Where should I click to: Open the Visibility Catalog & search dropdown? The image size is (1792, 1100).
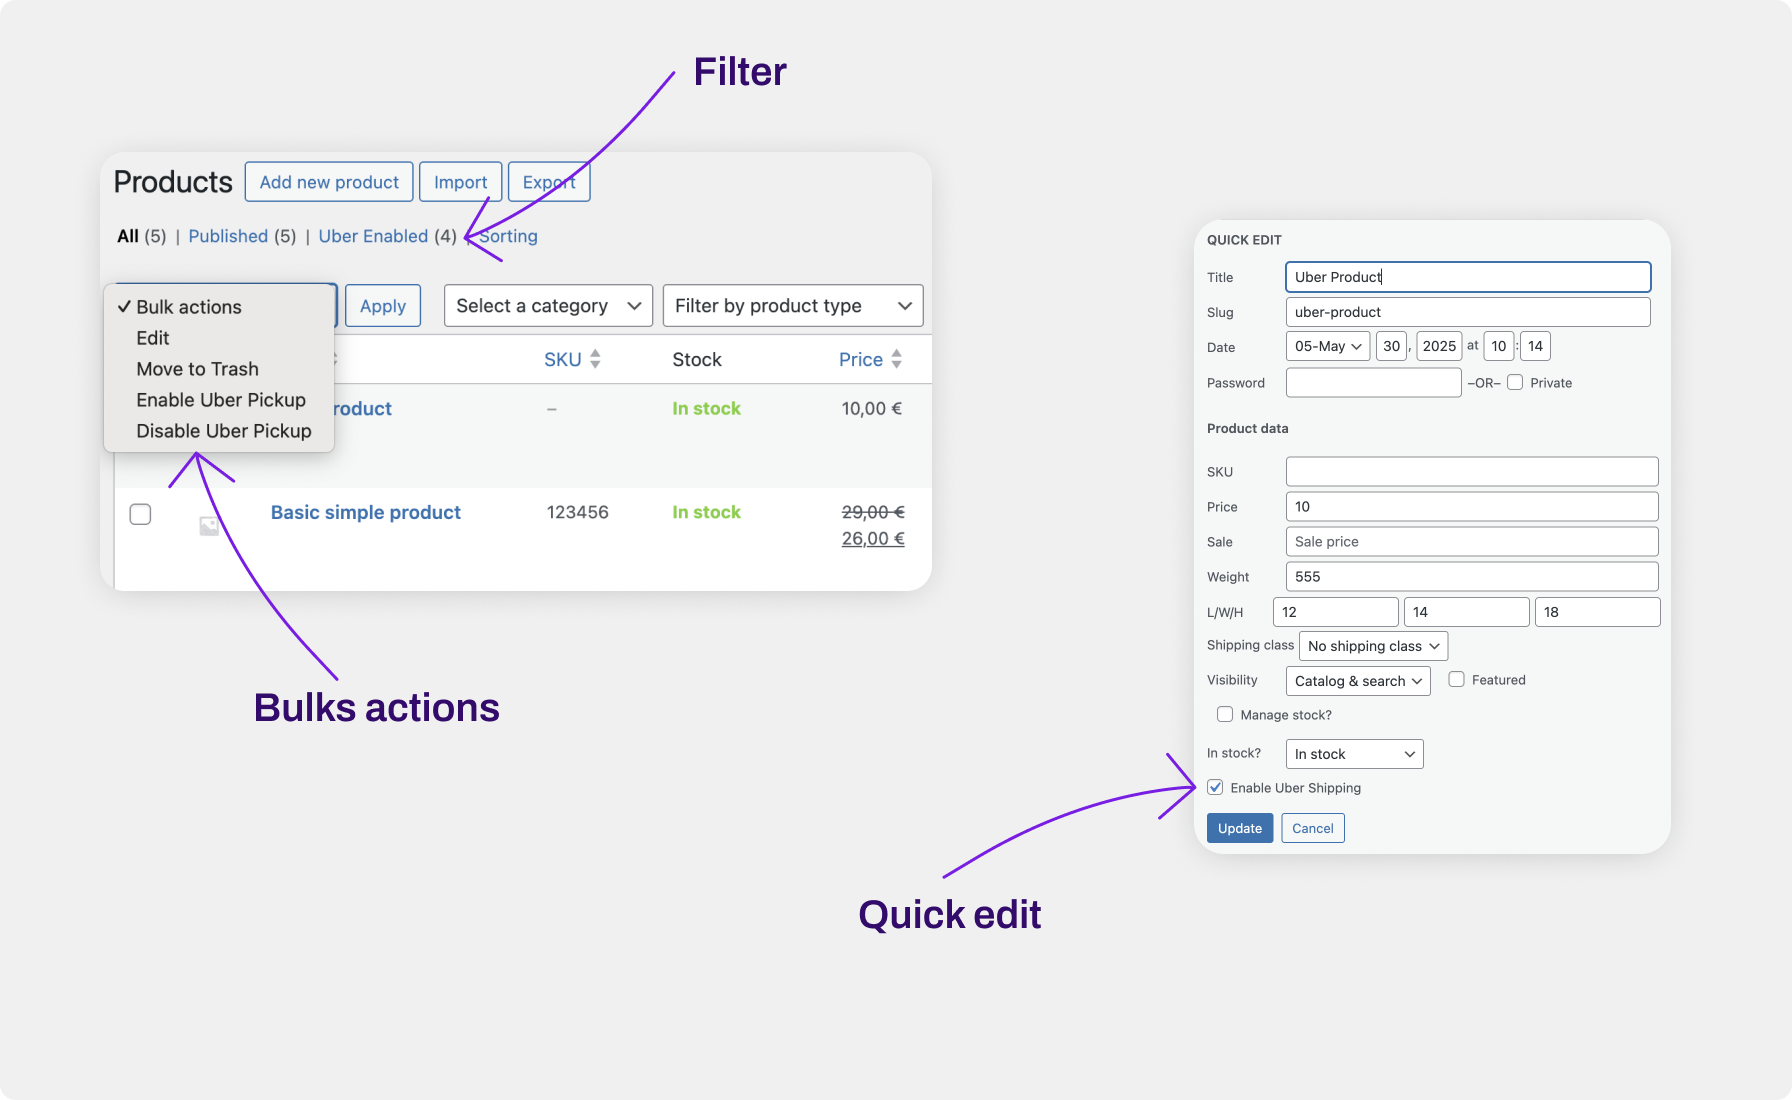[x=1357, y=680]
